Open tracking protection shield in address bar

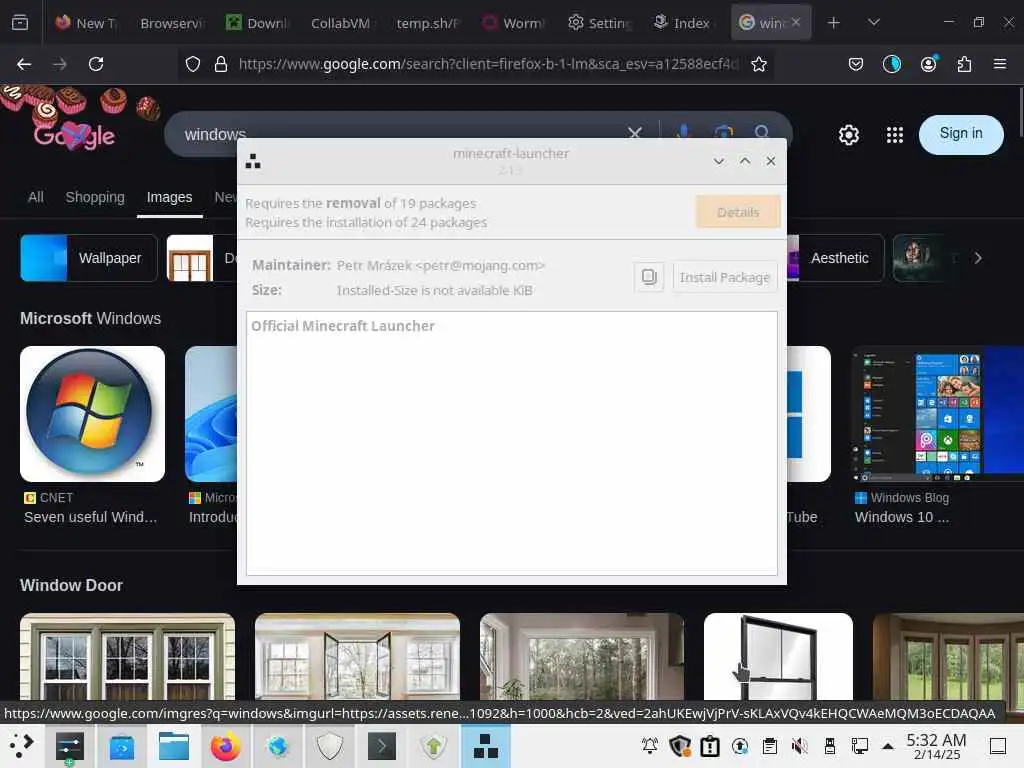(193, 64)
